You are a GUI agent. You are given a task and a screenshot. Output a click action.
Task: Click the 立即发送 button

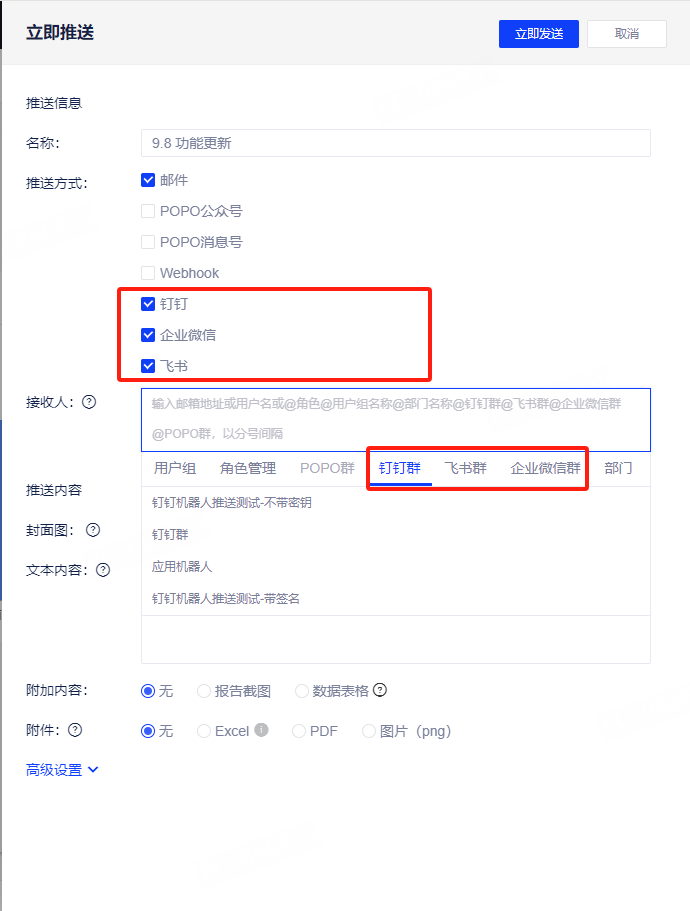[x=539, y=33]
